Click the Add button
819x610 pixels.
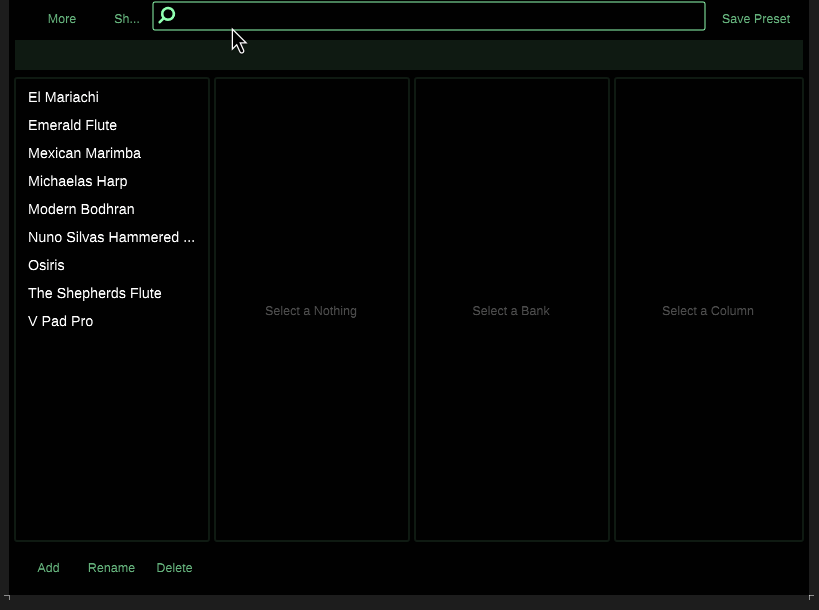(x=48, y=568)
